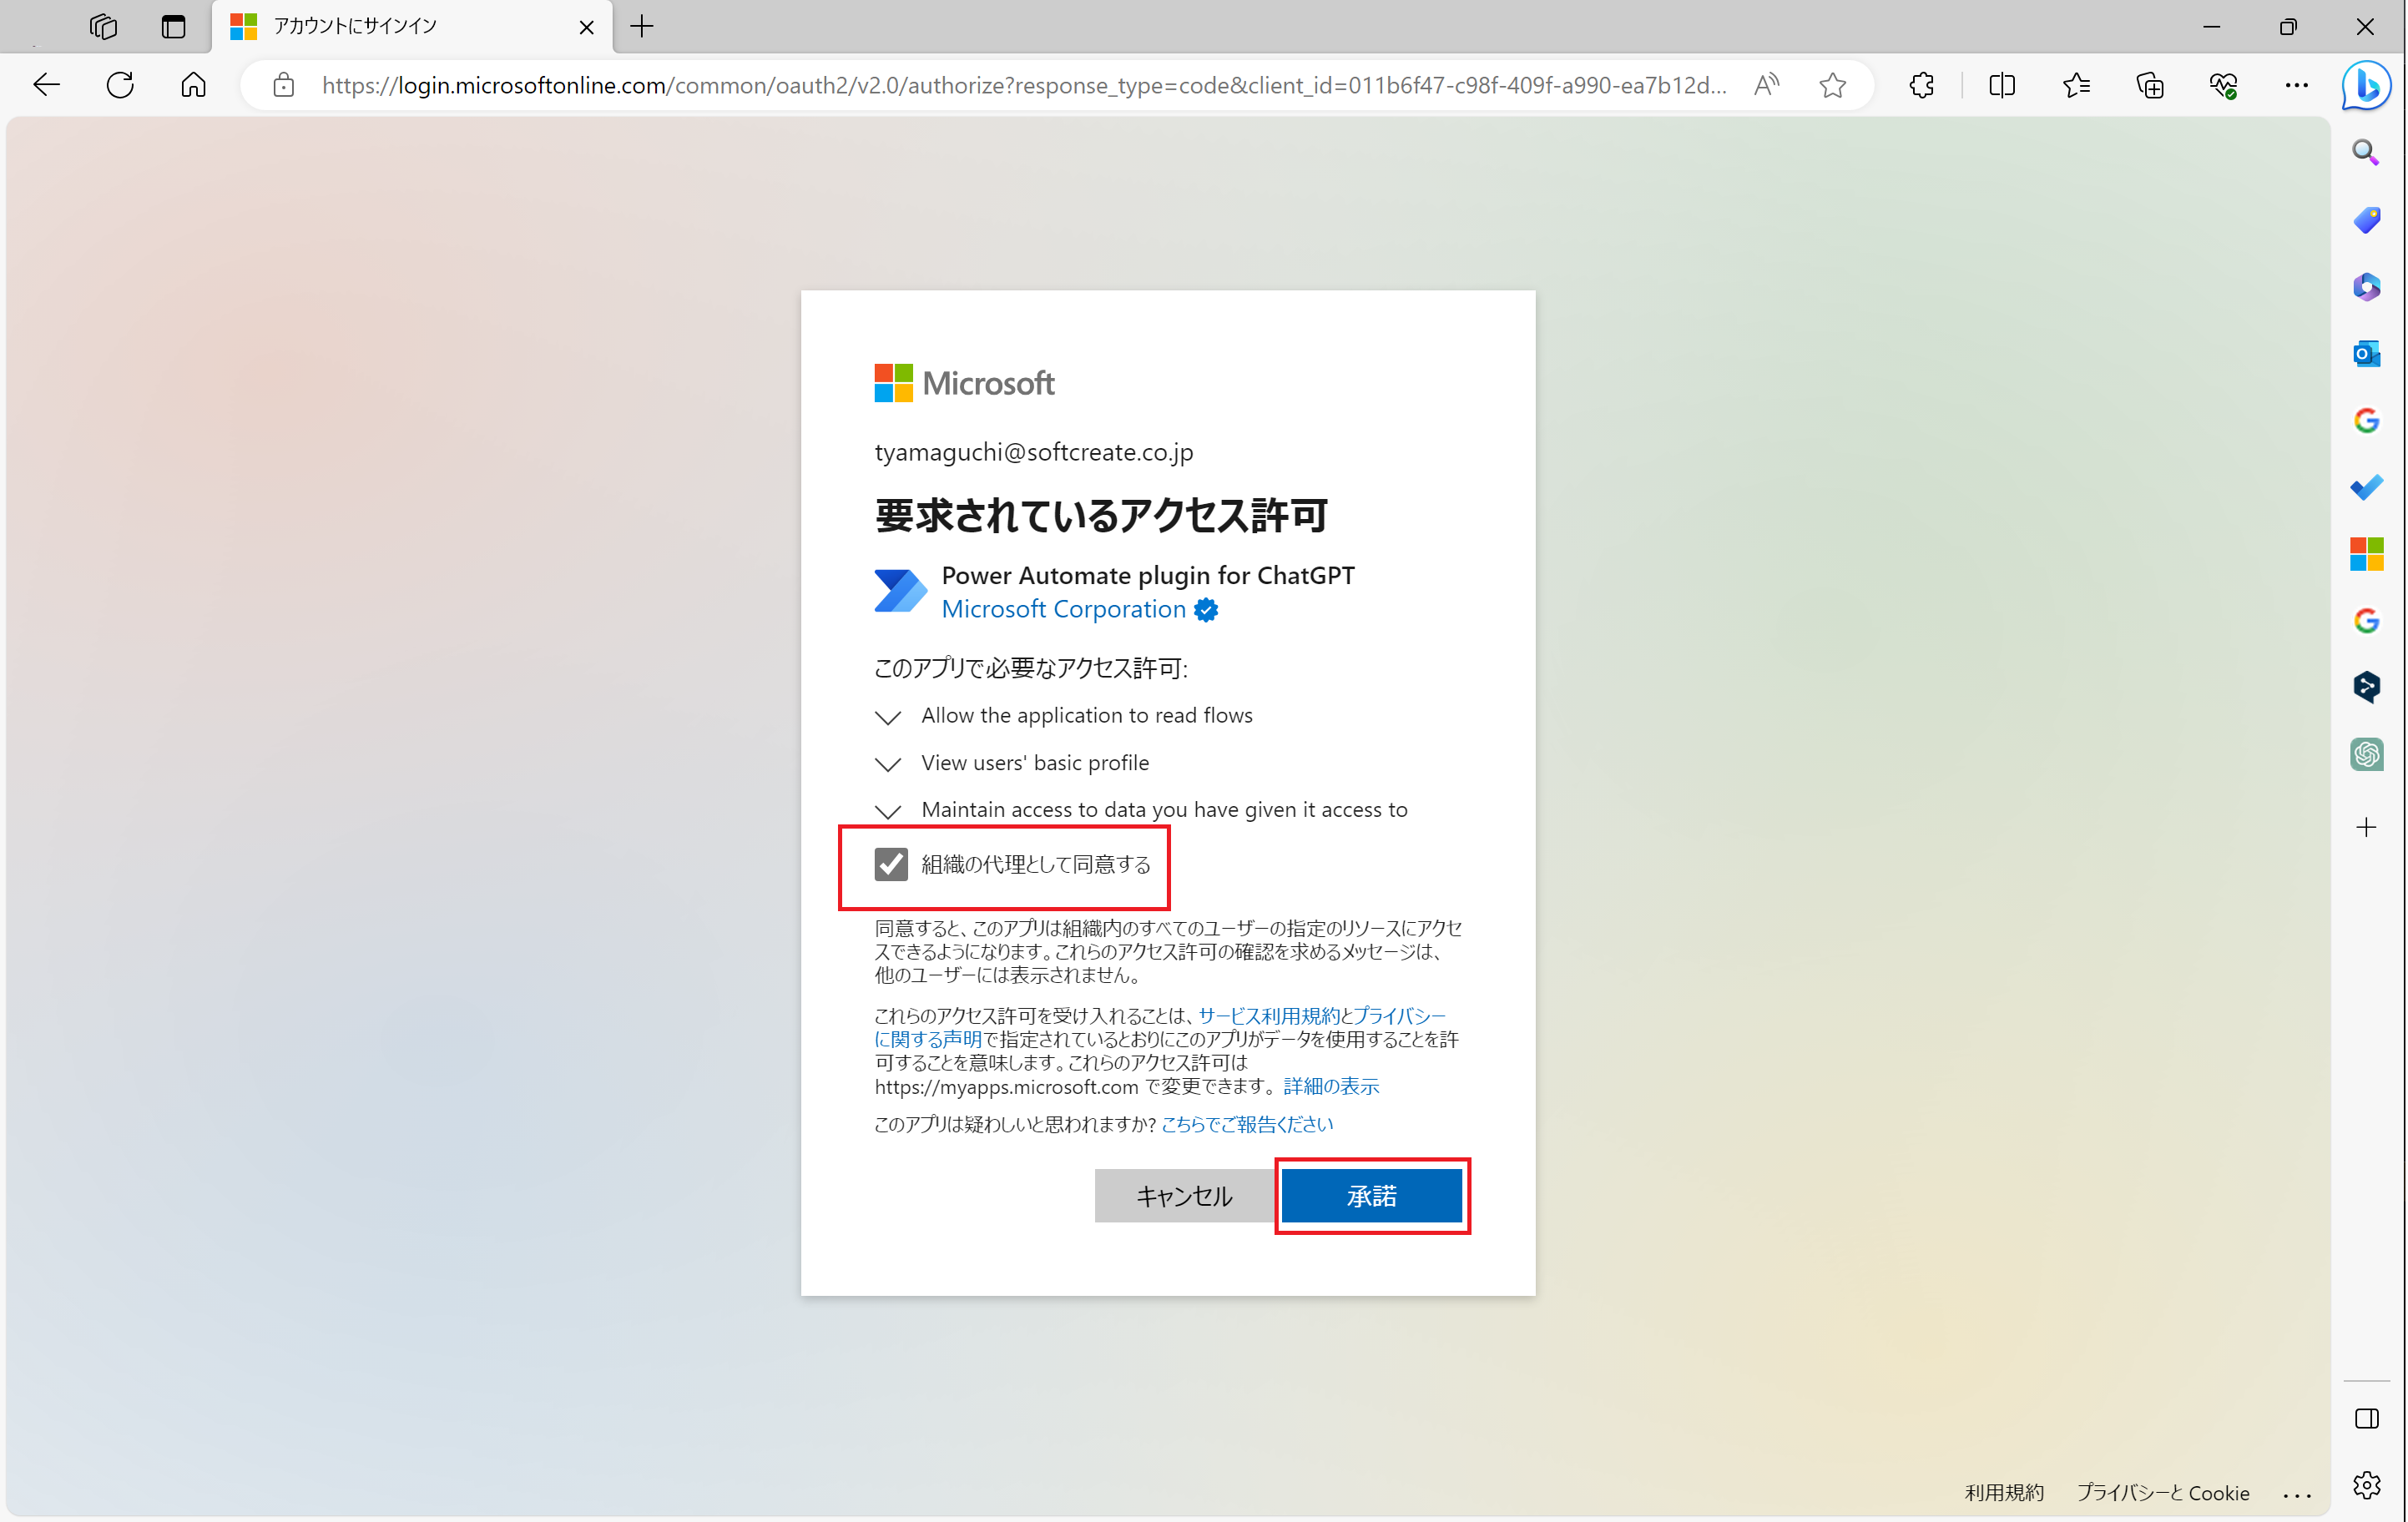Open tab actions menu icon

click(173, 27)
